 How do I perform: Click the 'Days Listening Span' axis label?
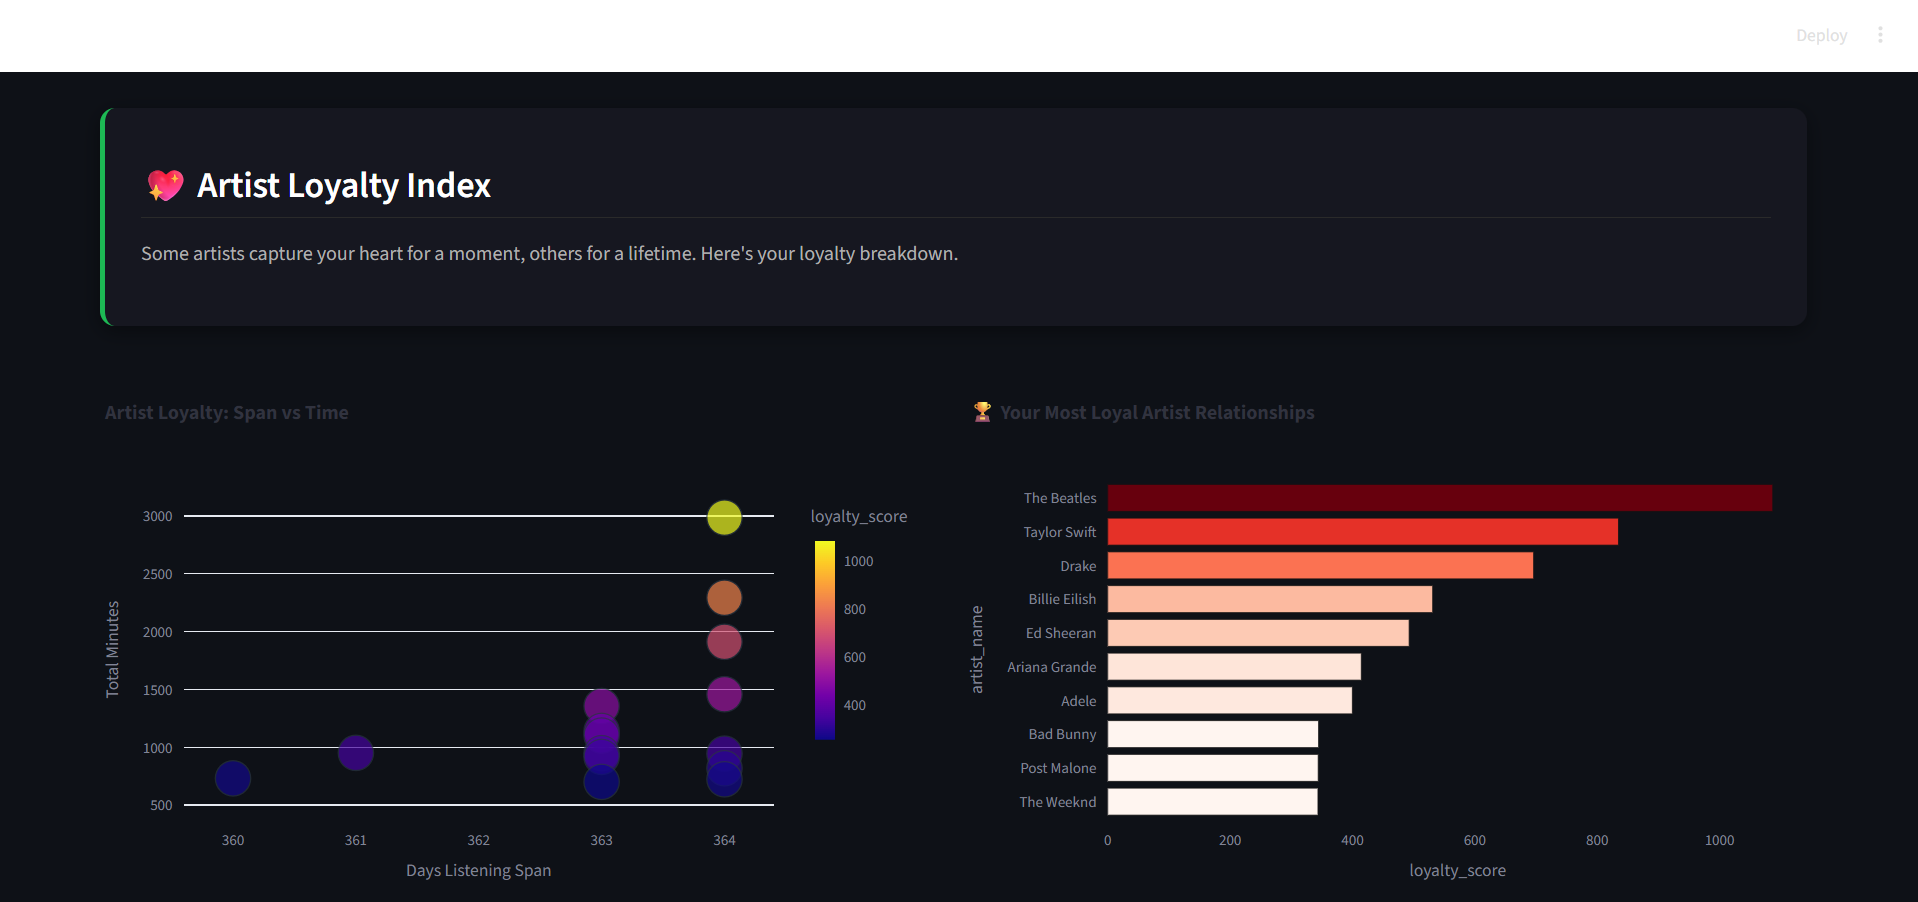tap(478, 870)
